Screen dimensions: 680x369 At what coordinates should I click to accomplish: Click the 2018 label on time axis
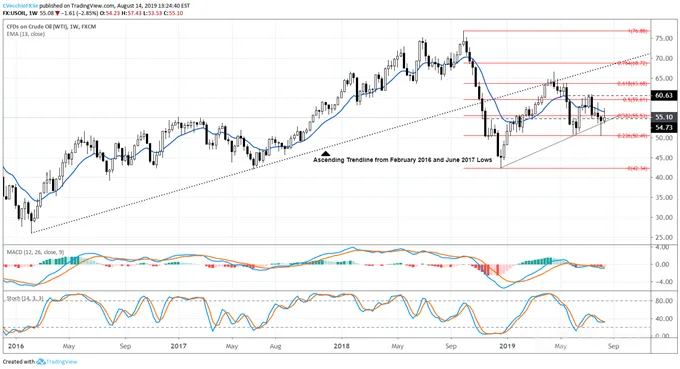point(342,346)
